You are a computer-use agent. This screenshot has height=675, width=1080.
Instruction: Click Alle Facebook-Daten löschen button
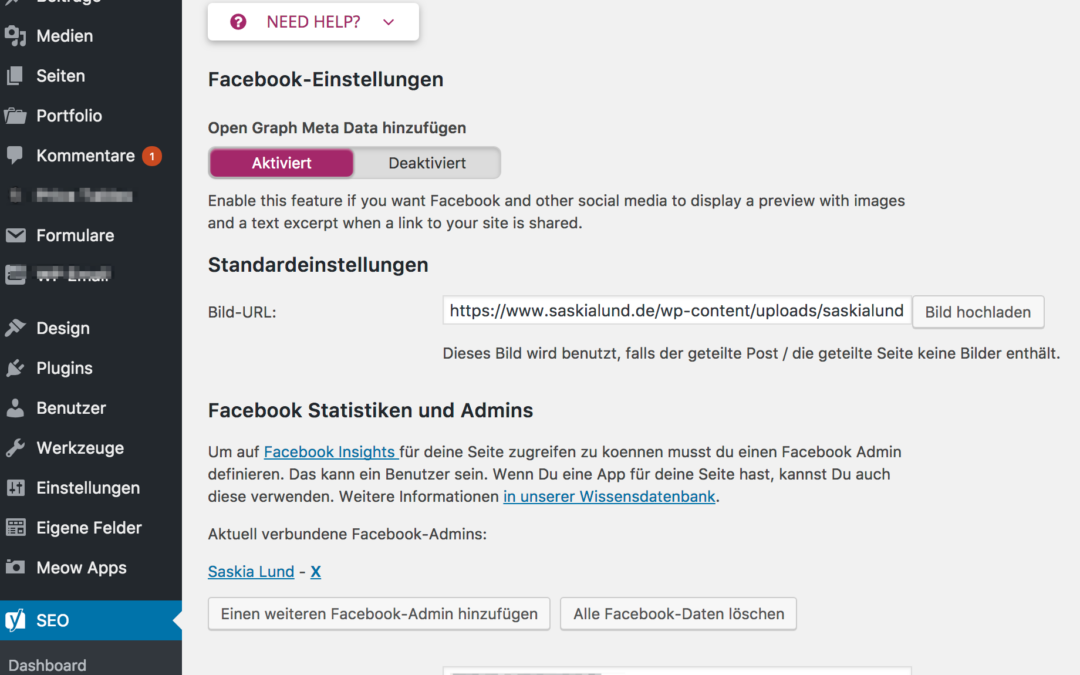point(678,614)
